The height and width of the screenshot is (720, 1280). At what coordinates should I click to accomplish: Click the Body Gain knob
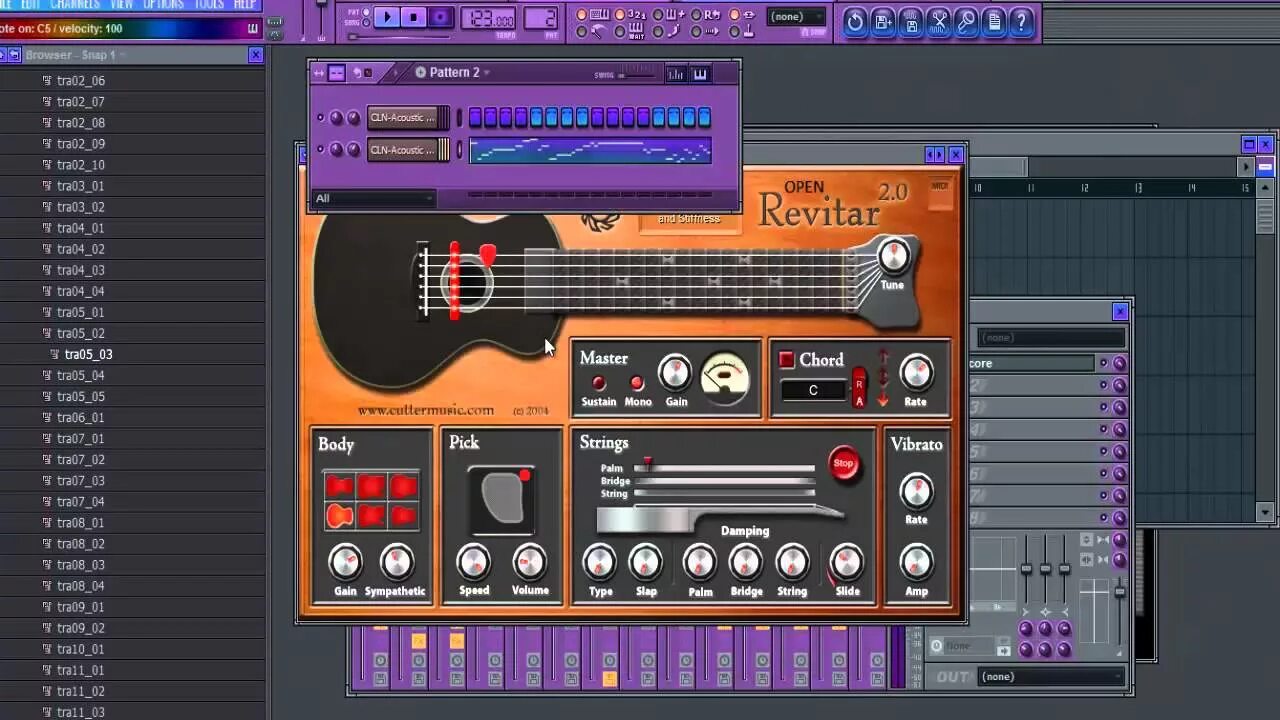(345, 563)
